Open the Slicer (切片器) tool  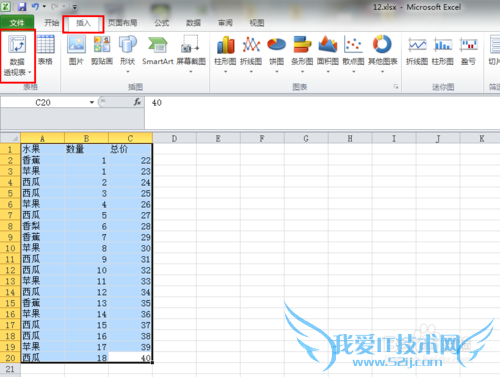(495, 50)
